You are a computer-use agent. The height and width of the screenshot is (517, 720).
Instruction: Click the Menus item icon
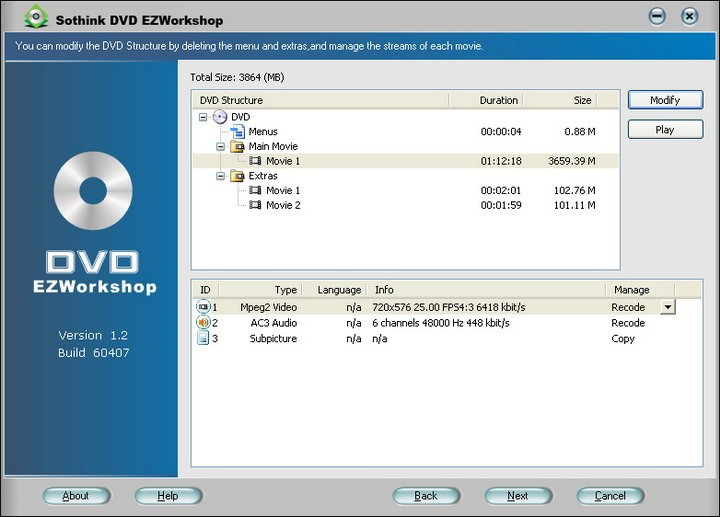click(x=238, y=132)
